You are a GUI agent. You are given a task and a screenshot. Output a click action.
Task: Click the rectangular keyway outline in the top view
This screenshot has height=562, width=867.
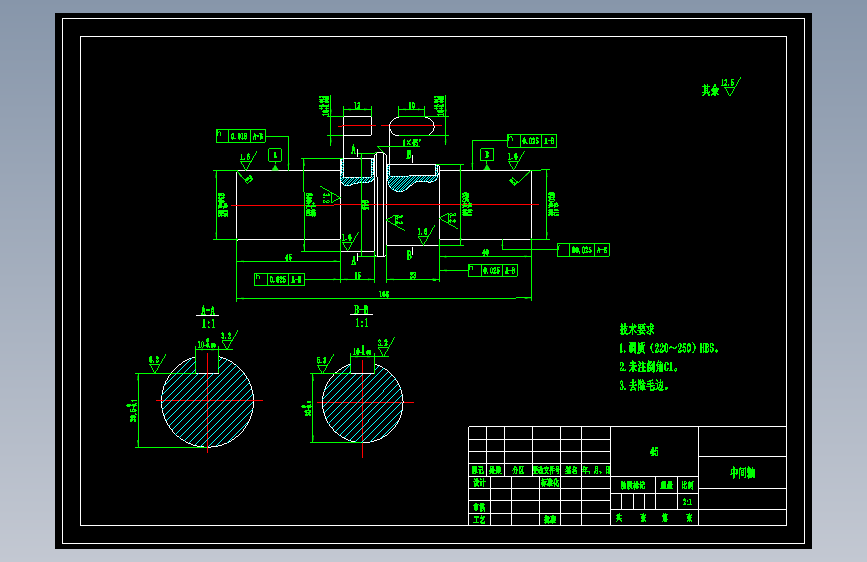point(358,126)
